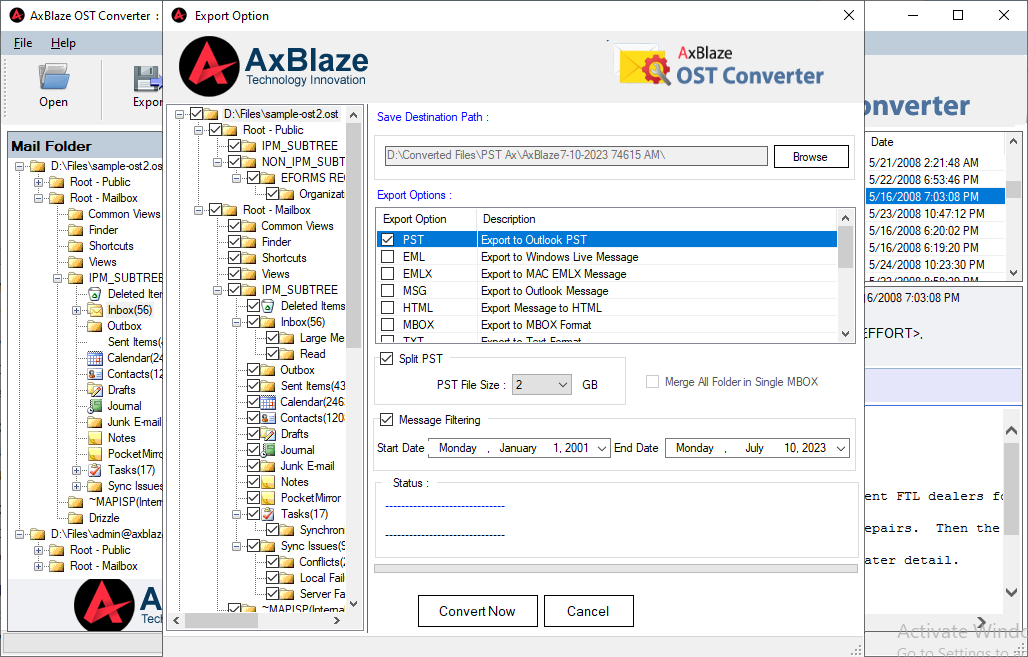This screenshot has height=657, width=1028.
Task: Close the Export Option dialog
Action: [848, 15]
